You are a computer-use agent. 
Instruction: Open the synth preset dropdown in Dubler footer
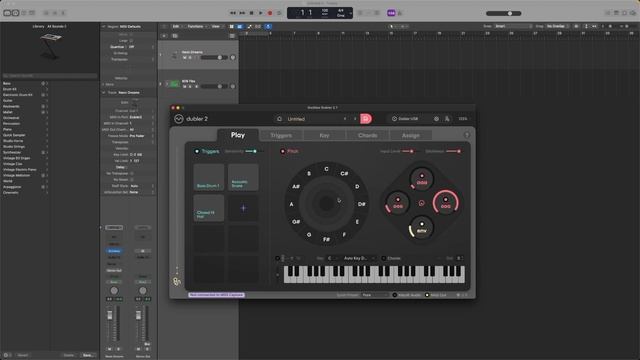[x=375, y=295]
